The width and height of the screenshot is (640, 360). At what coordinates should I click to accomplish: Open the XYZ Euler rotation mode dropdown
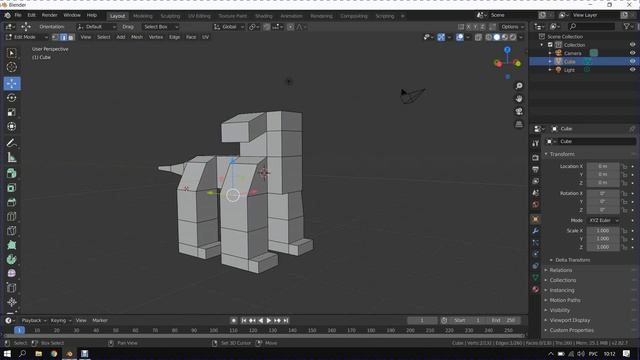coord(603,220)
